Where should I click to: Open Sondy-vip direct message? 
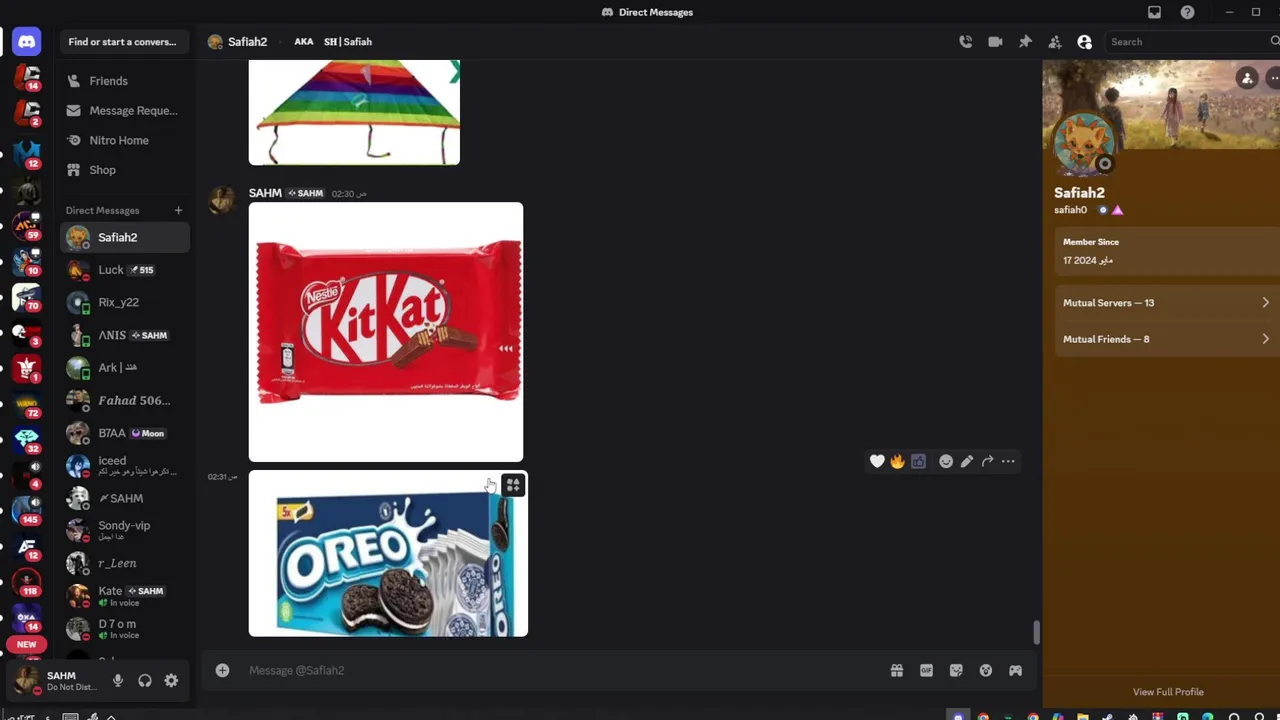(x=125, y=530)
